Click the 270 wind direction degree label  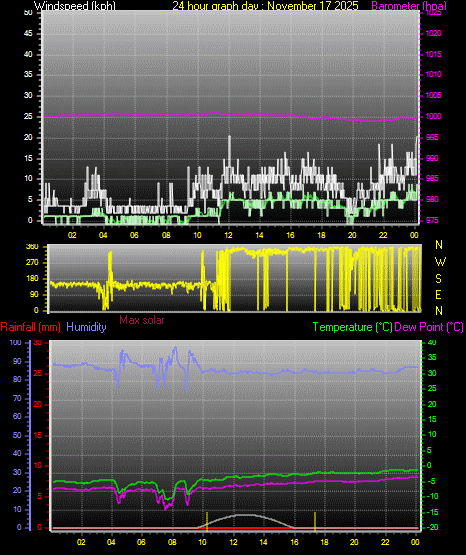coord(32,263)
